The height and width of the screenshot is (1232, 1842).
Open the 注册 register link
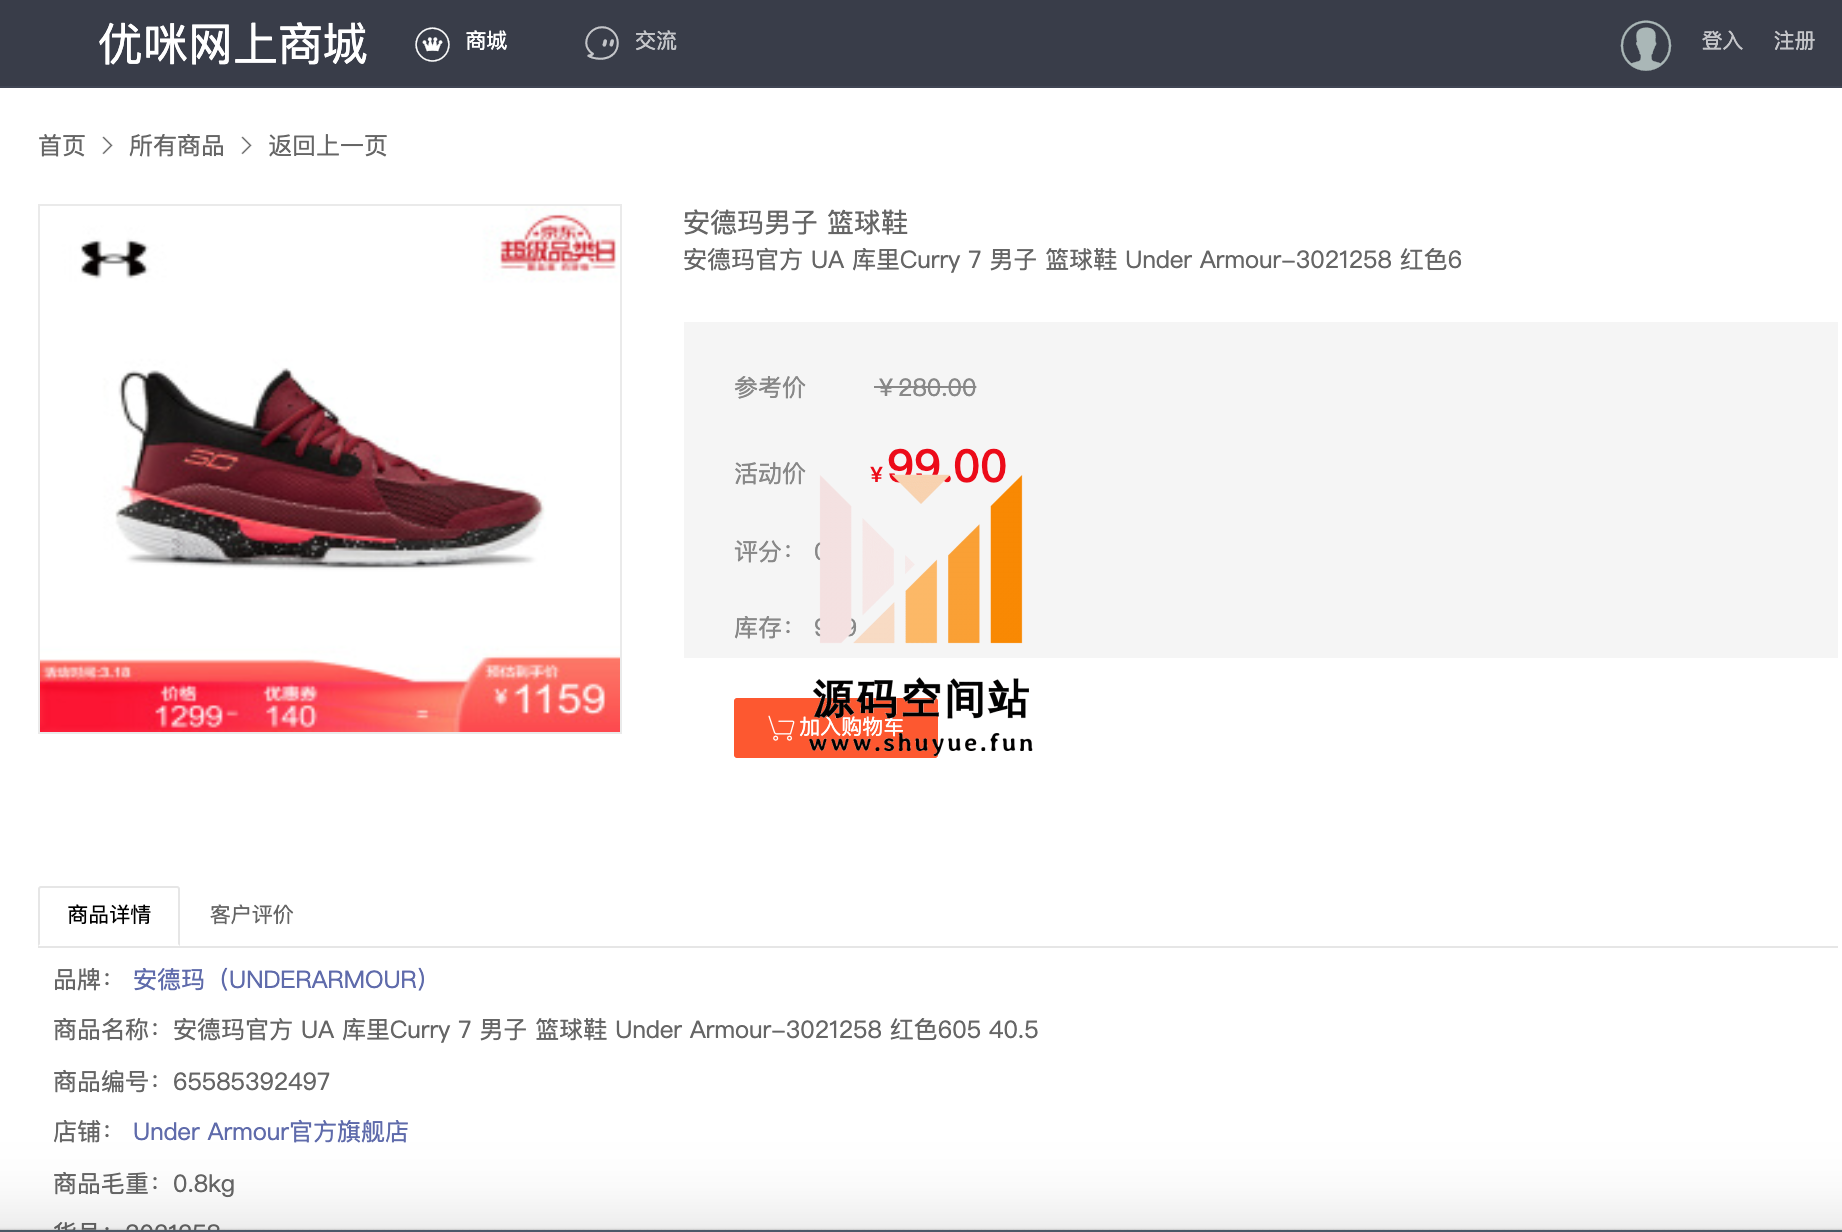pyautogui.click(x=1794, y=41)
